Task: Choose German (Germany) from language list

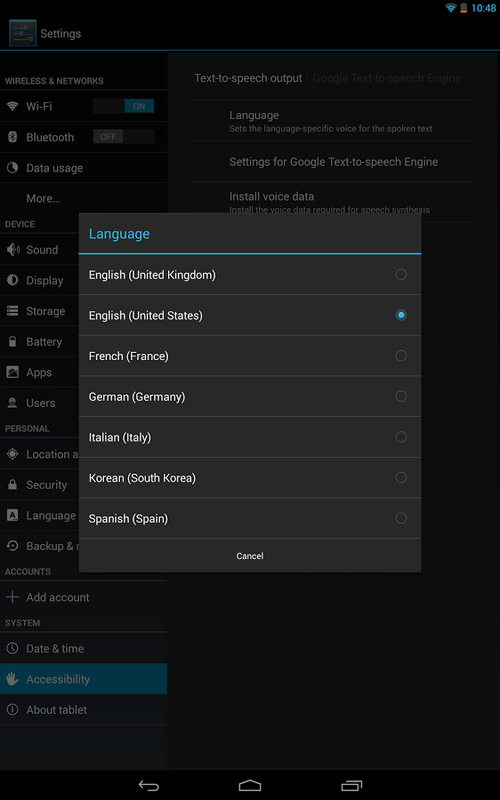Action: [x=250, y=396]
